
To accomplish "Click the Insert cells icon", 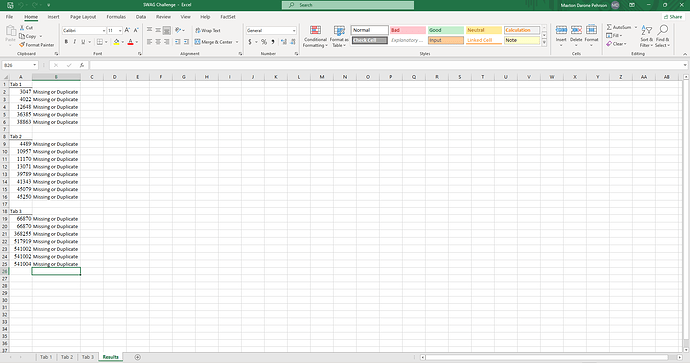I will pyautogui.click(x=561, y=30).
